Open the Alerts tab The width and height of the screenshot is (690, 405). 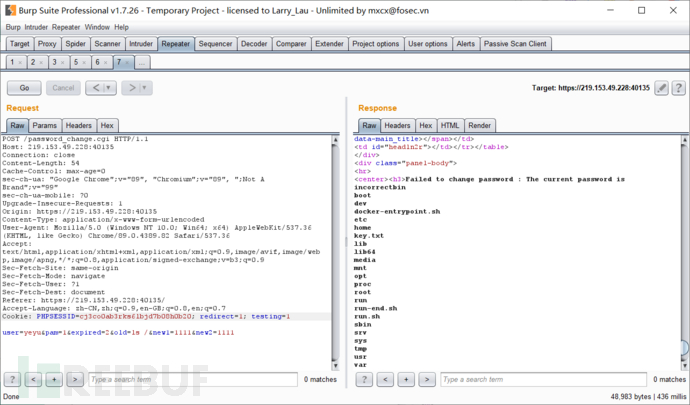pos(466,44)
